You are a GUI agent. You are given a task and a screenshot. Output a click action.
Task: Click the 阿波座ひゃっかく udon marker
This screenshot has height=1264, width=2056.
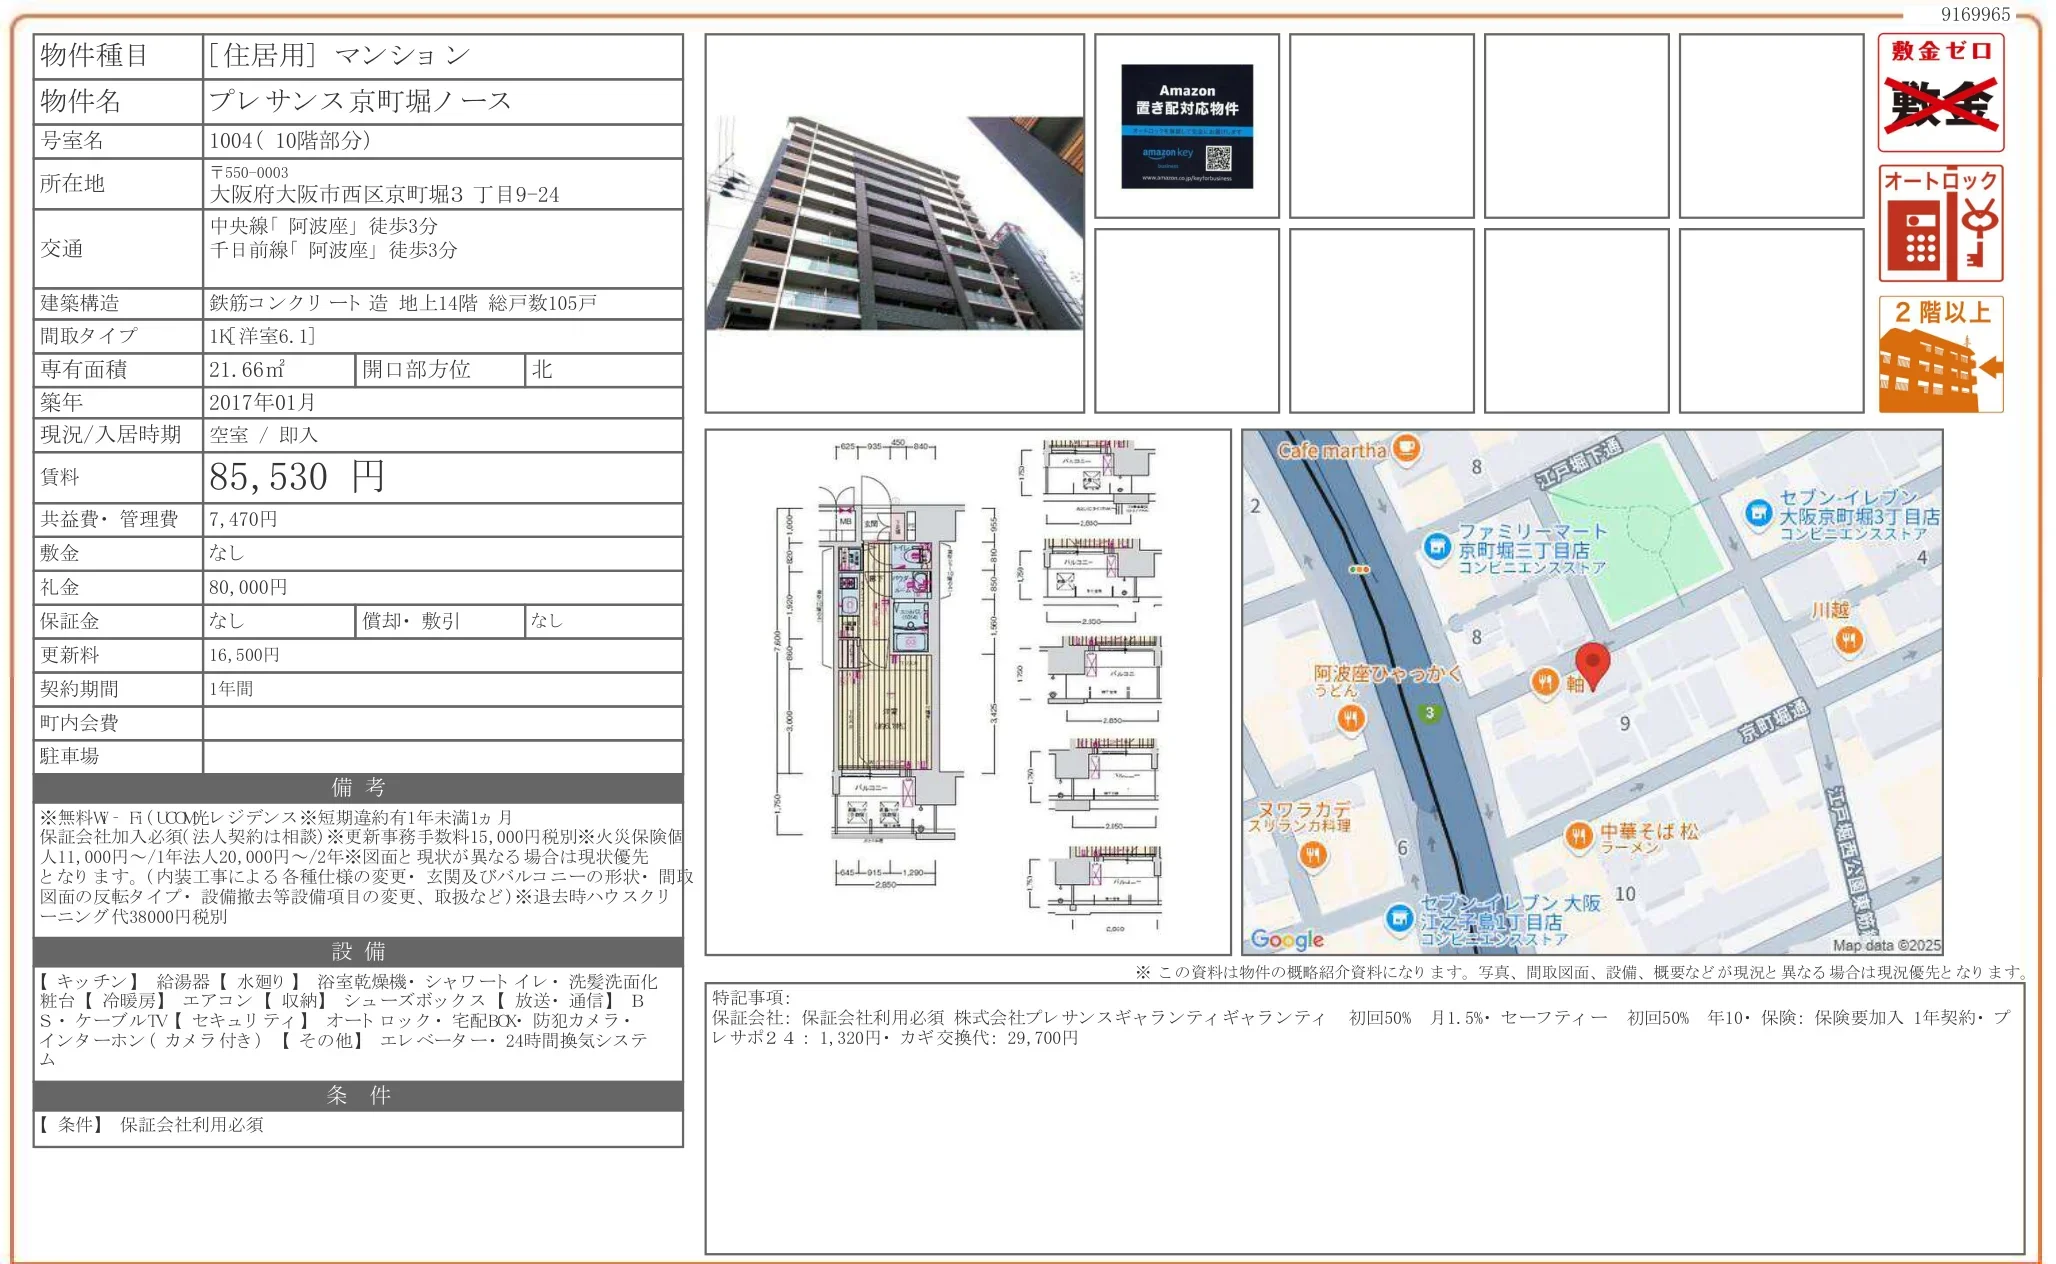1351,717
